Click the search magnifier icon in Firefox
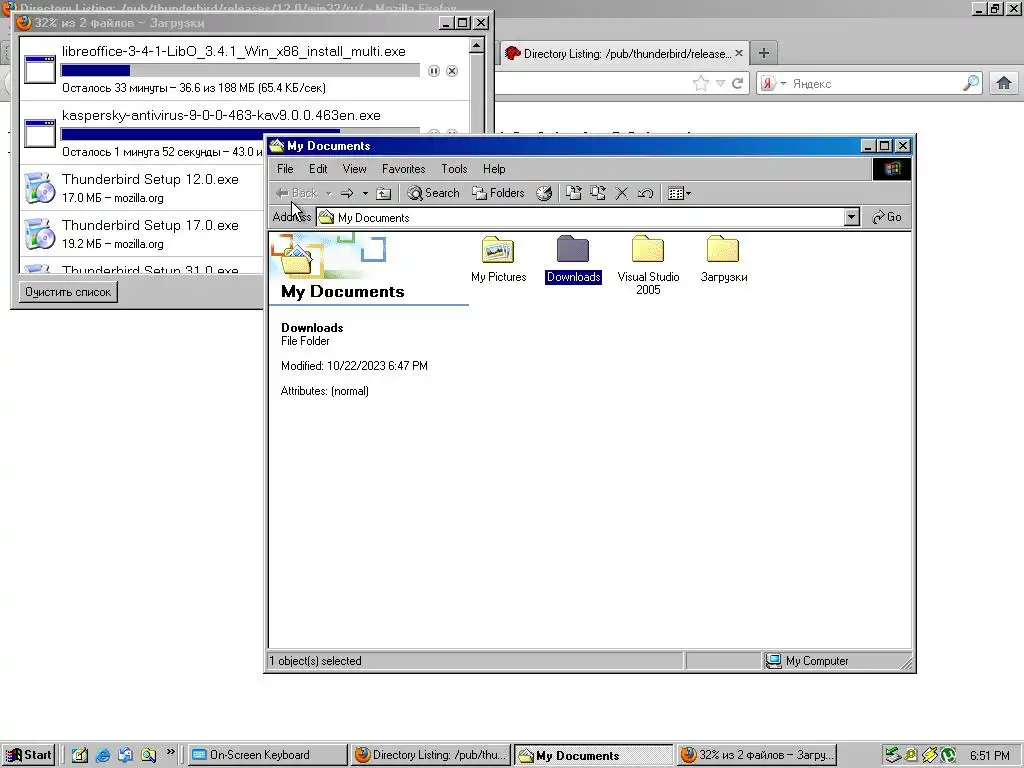 pos(971,83)
